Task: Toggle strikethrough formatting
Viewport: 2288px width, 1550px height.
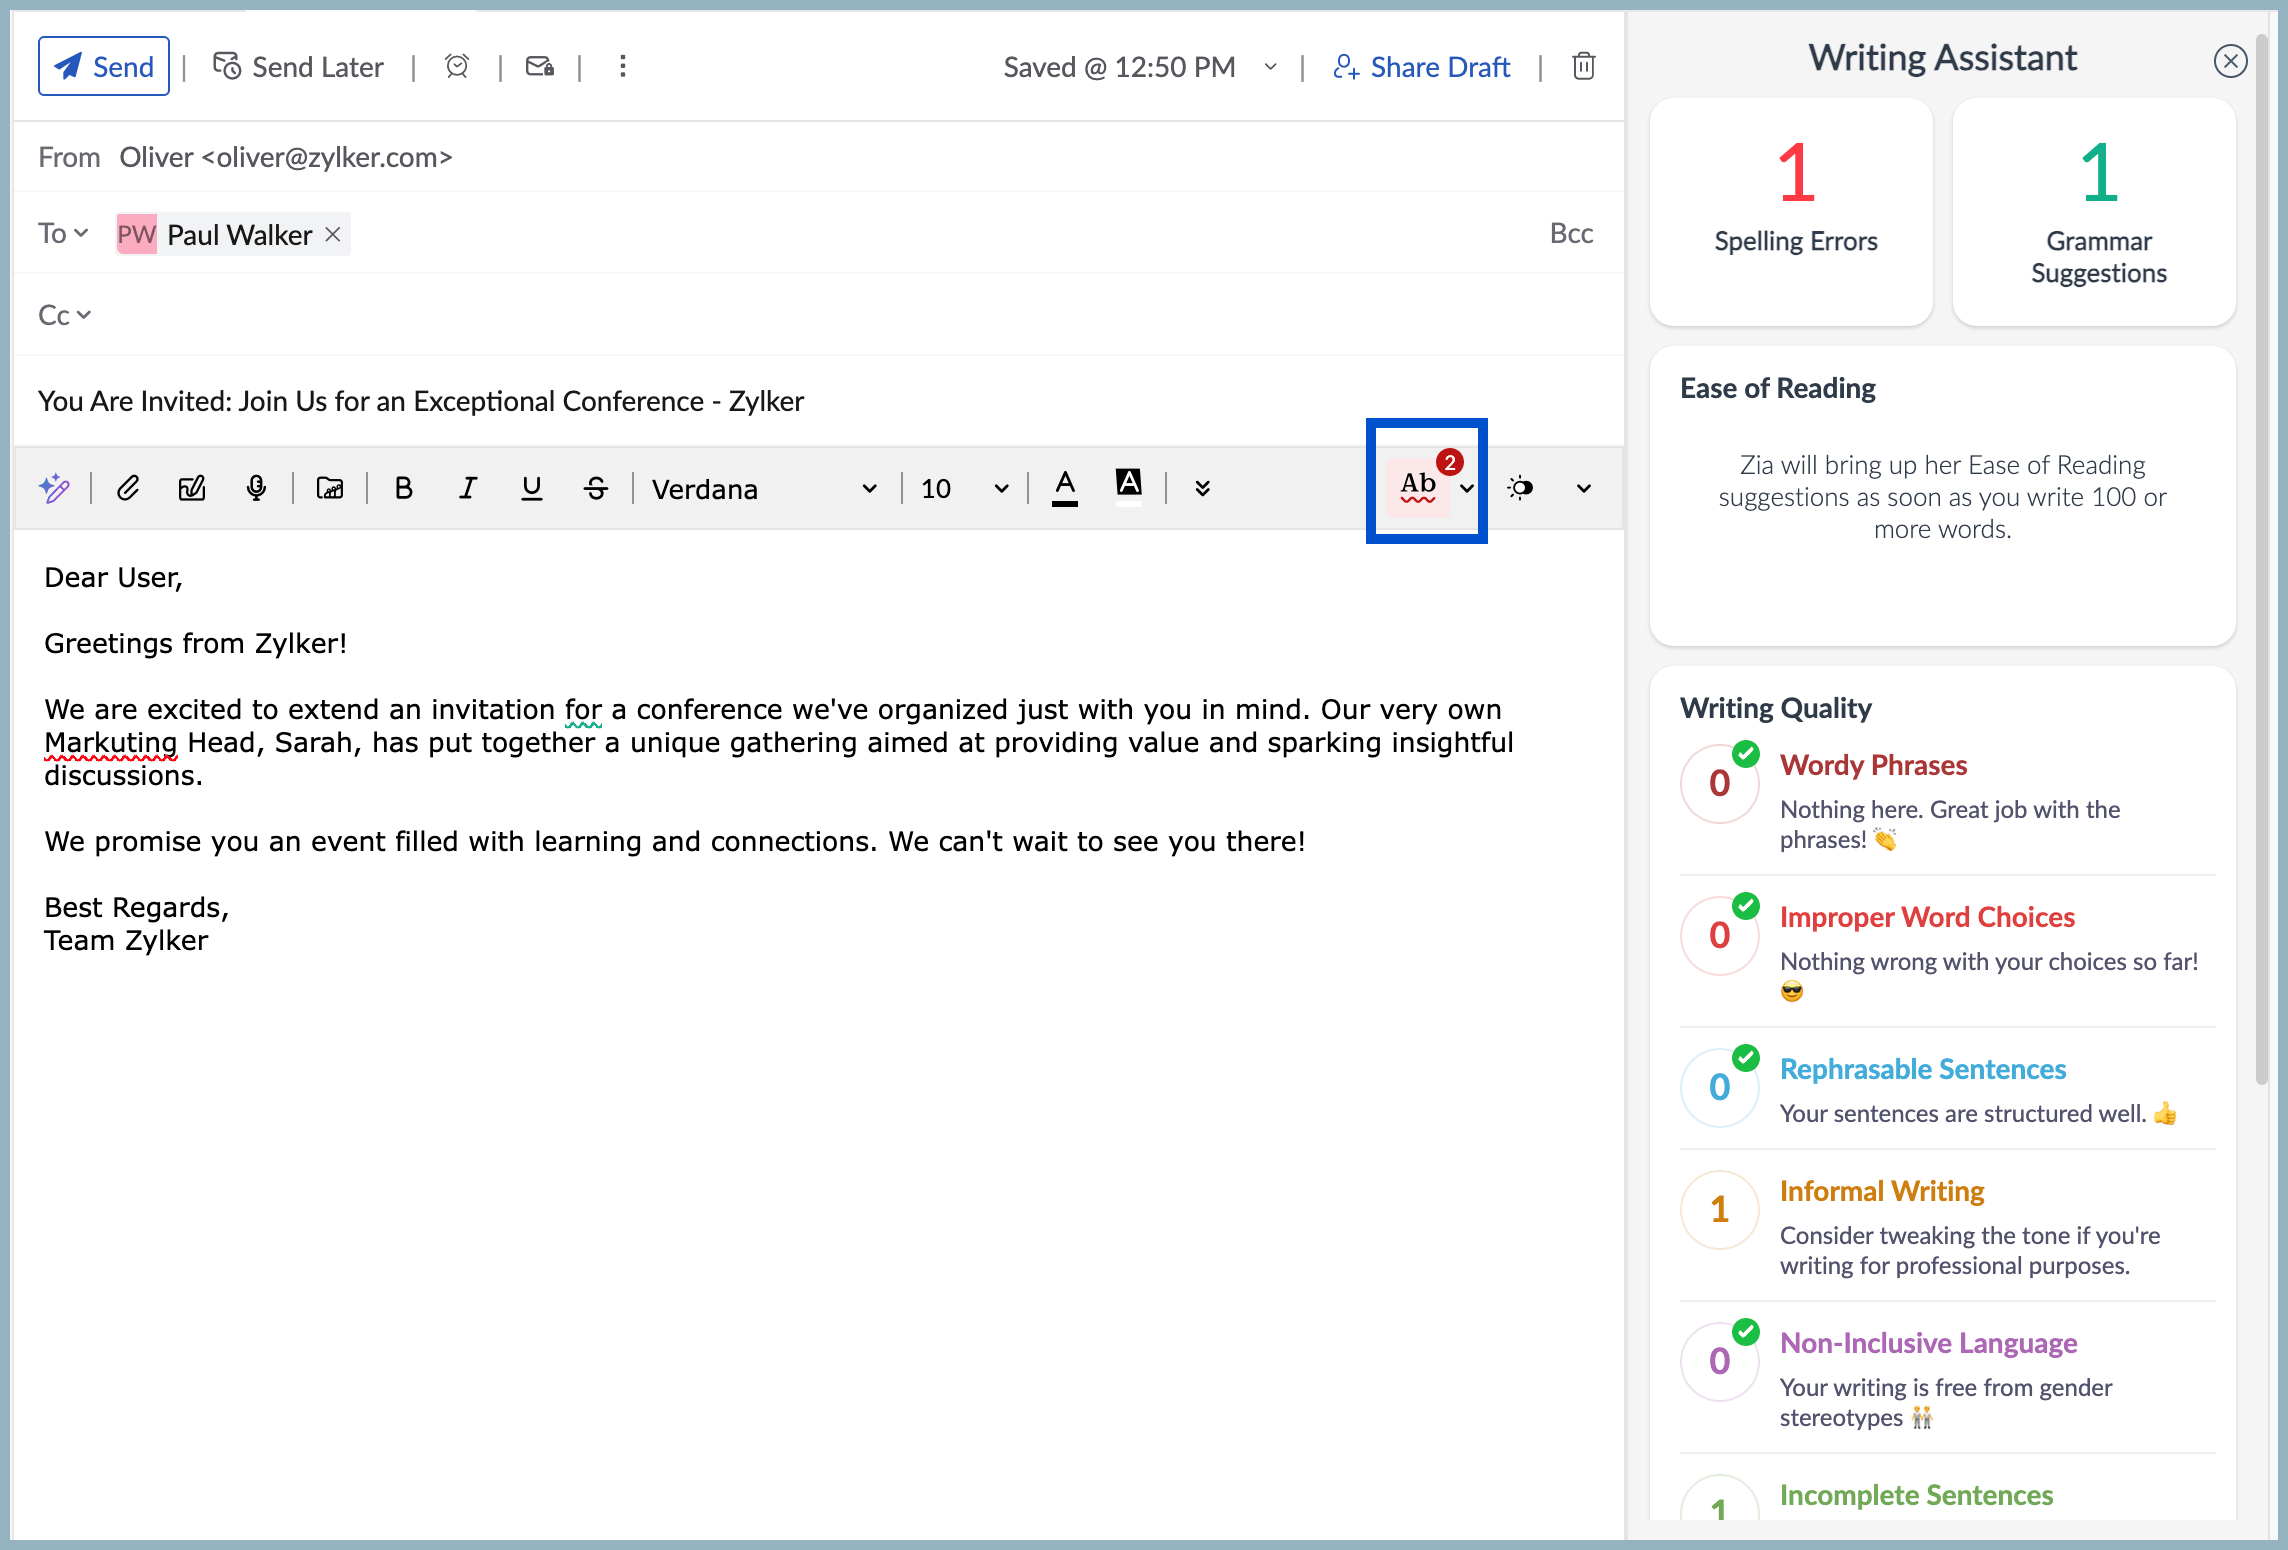Action: pyautogui.click(x=596, y=488)
